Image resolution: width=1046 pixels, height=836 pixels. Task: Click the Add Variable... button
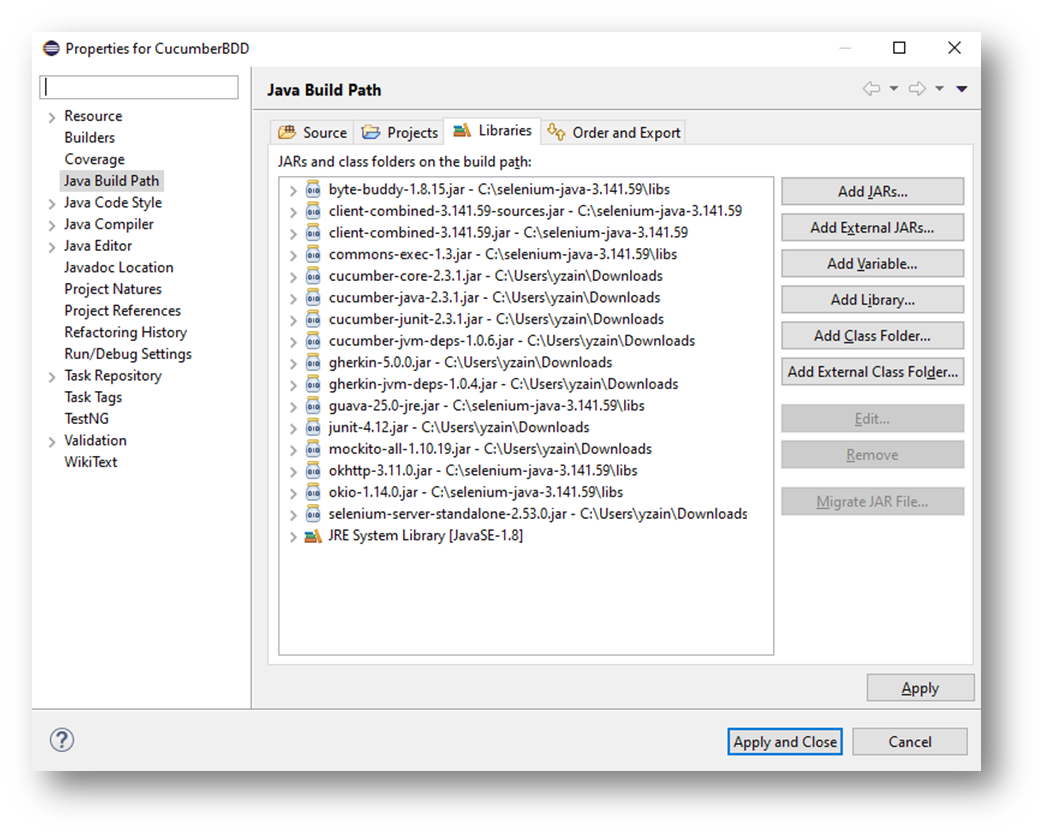873,264
